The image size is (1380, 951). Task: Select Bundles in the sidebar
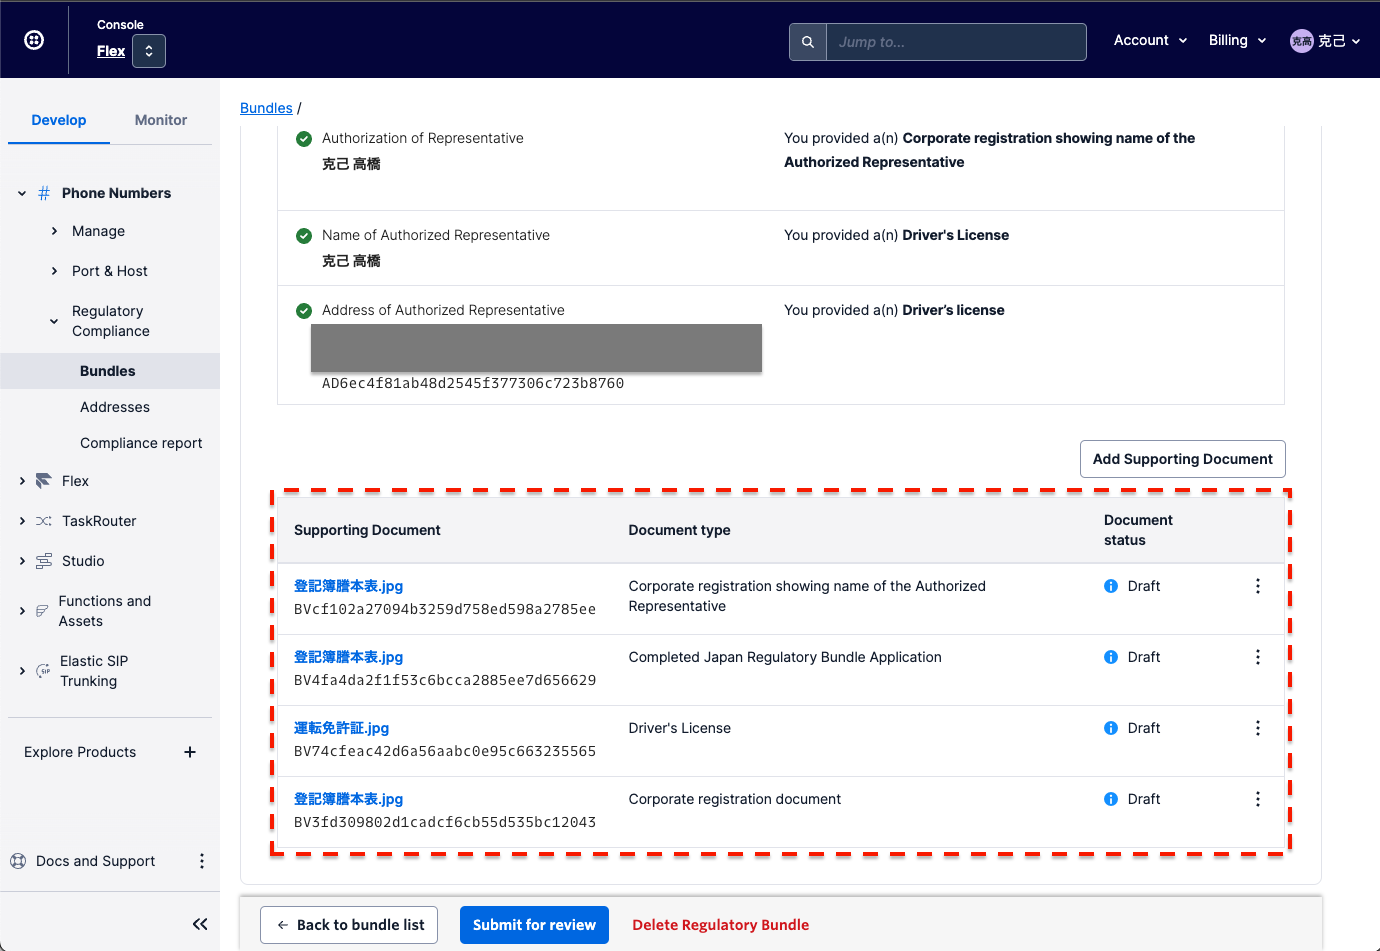(x=110, y=371)
